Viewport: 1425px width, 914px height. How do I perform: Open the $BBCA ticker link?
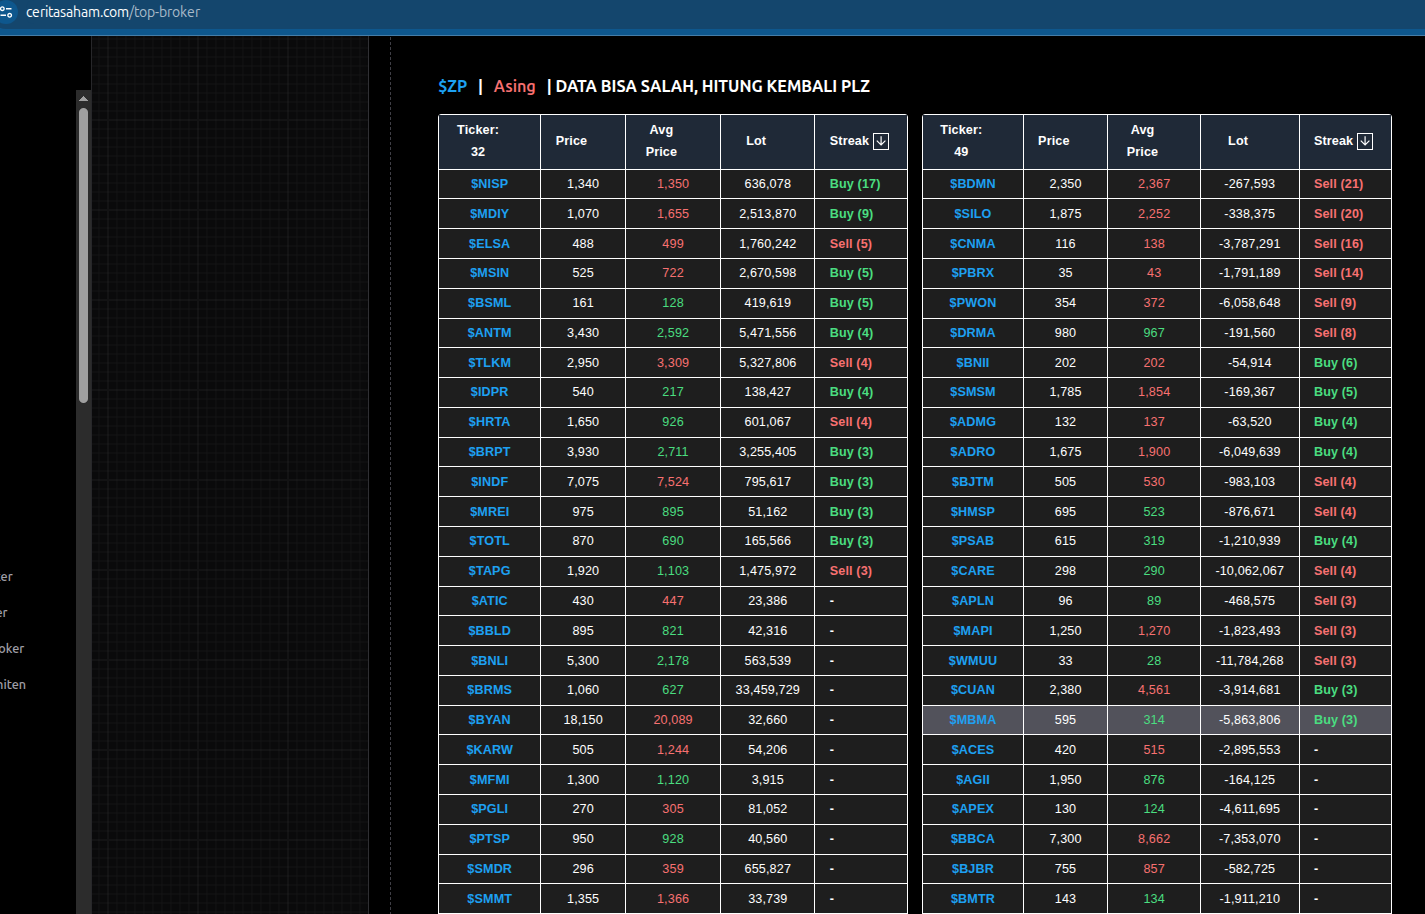point(973,839)
